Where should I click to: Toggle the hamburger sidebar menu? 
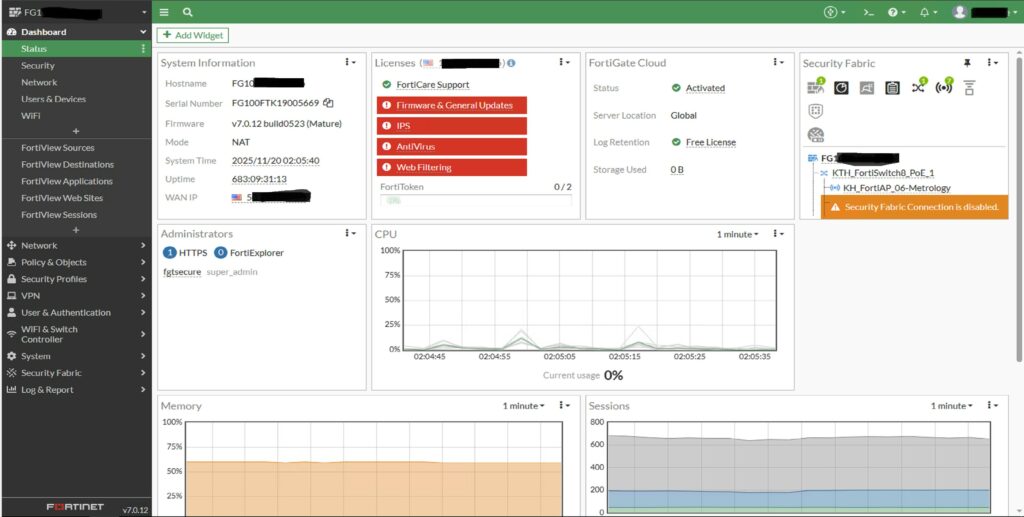[165, 12]
